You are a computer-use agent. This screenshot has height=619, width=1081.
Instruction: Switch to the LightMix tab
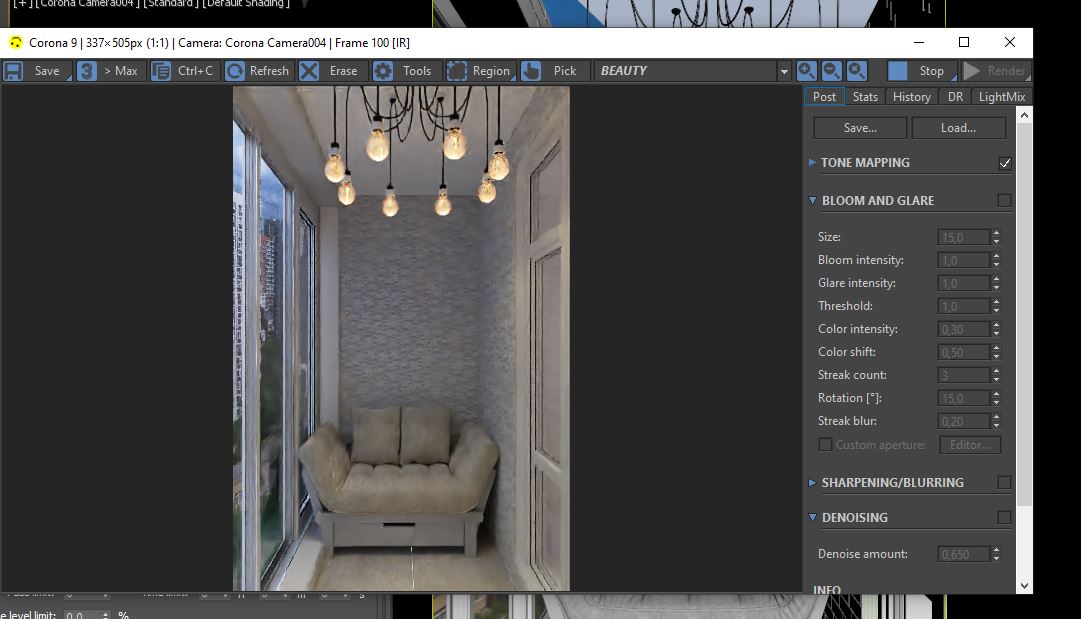[1002, 97]
